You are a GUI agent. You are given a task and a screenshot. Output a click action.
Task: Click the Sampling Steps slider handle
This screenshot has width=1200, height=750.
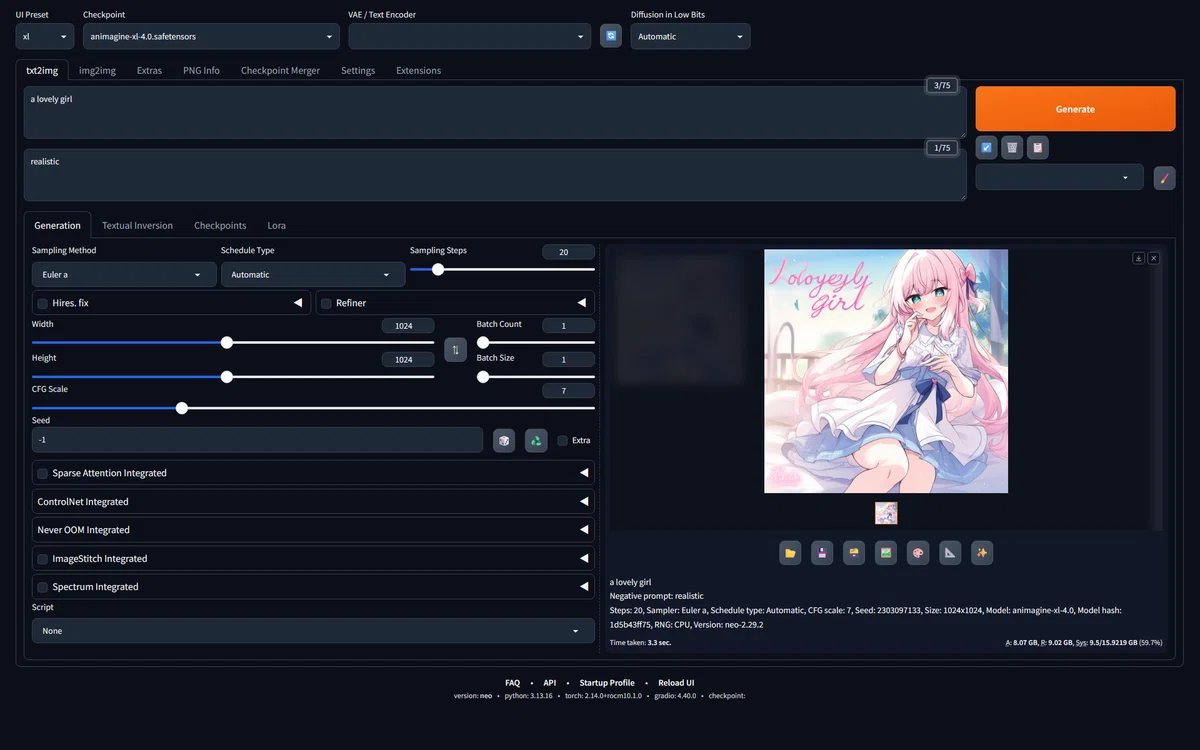click(x=438, y=269)
